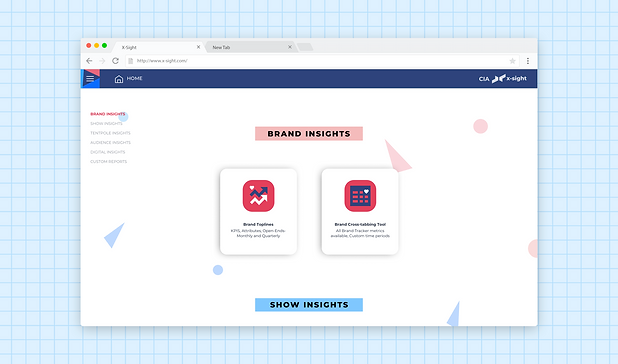Select Show Insights in sidebar
This screenshot has width=618, height=364.
pos(106,123)
